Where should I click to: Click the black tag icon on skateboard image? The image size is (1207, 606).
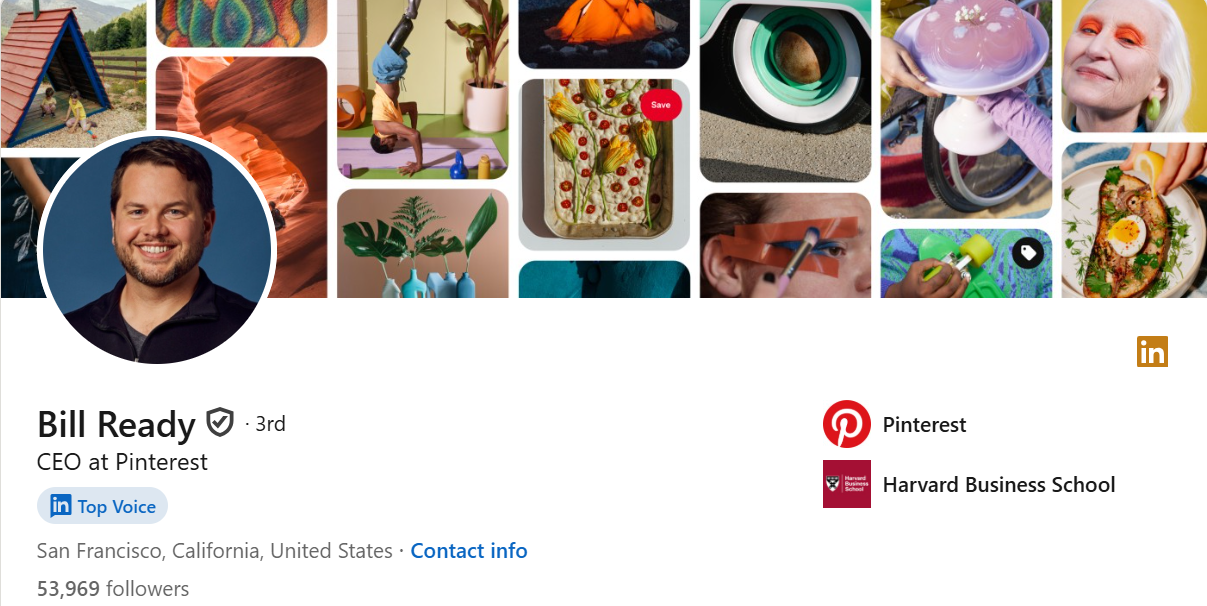[1028, 253]
